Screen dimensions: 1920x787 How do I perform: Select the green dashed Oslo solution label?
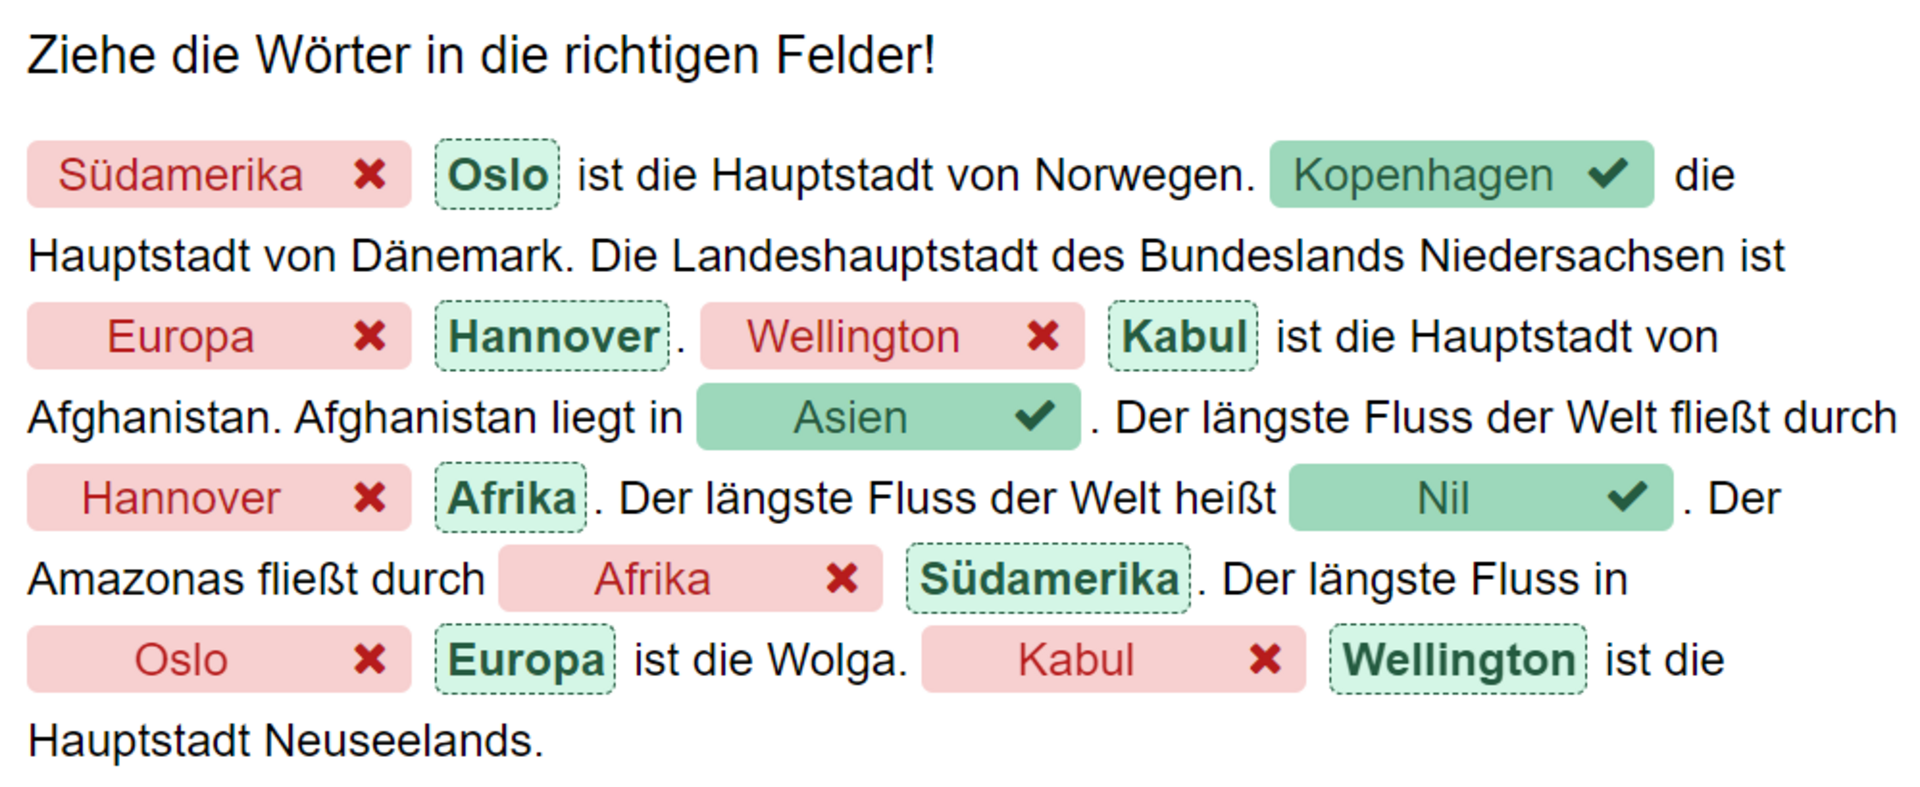point(497,175)
